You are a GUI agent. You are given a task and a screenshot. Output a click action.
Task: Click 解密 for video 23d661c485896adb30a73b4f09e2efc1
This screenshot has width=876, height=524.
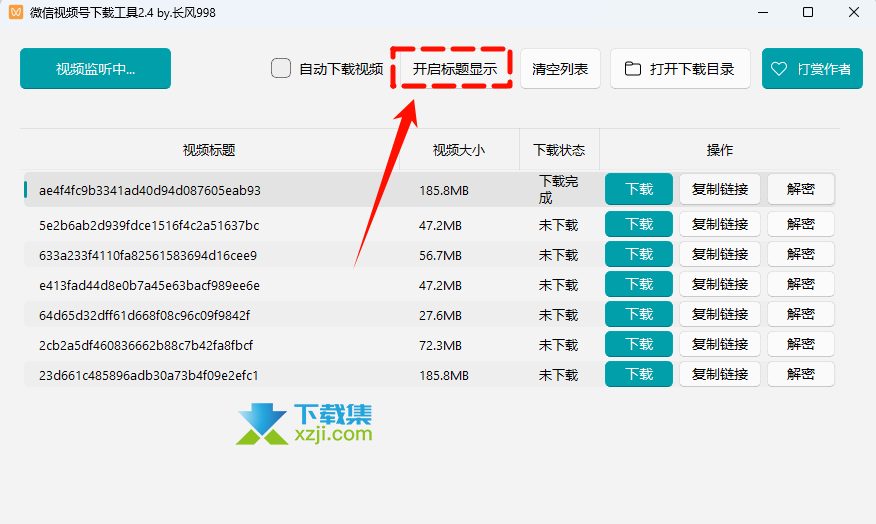tap(800, 375)
